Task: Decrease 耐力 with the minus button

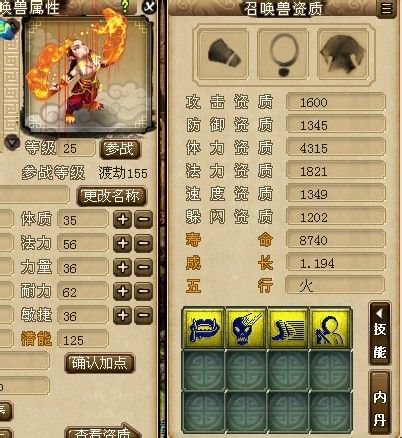Action: tap(144, 291)
